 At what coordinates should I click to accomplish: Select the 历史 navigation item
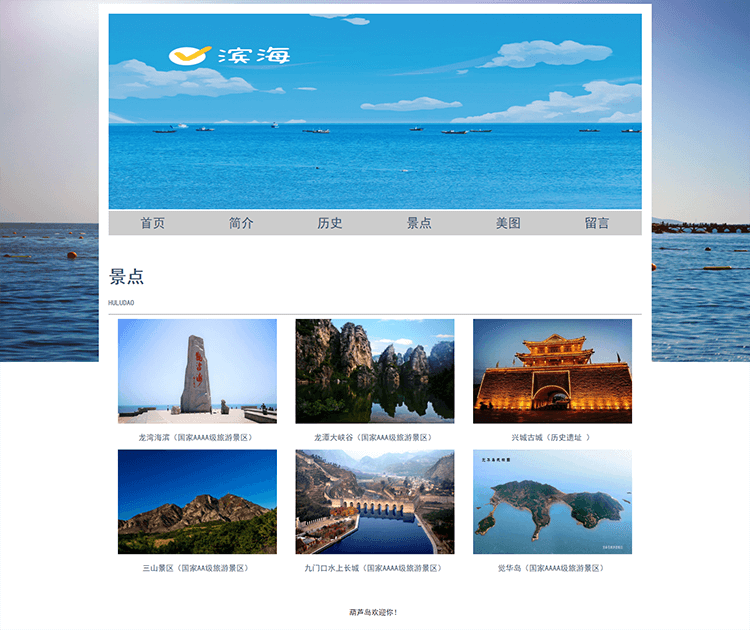[330, 223]
